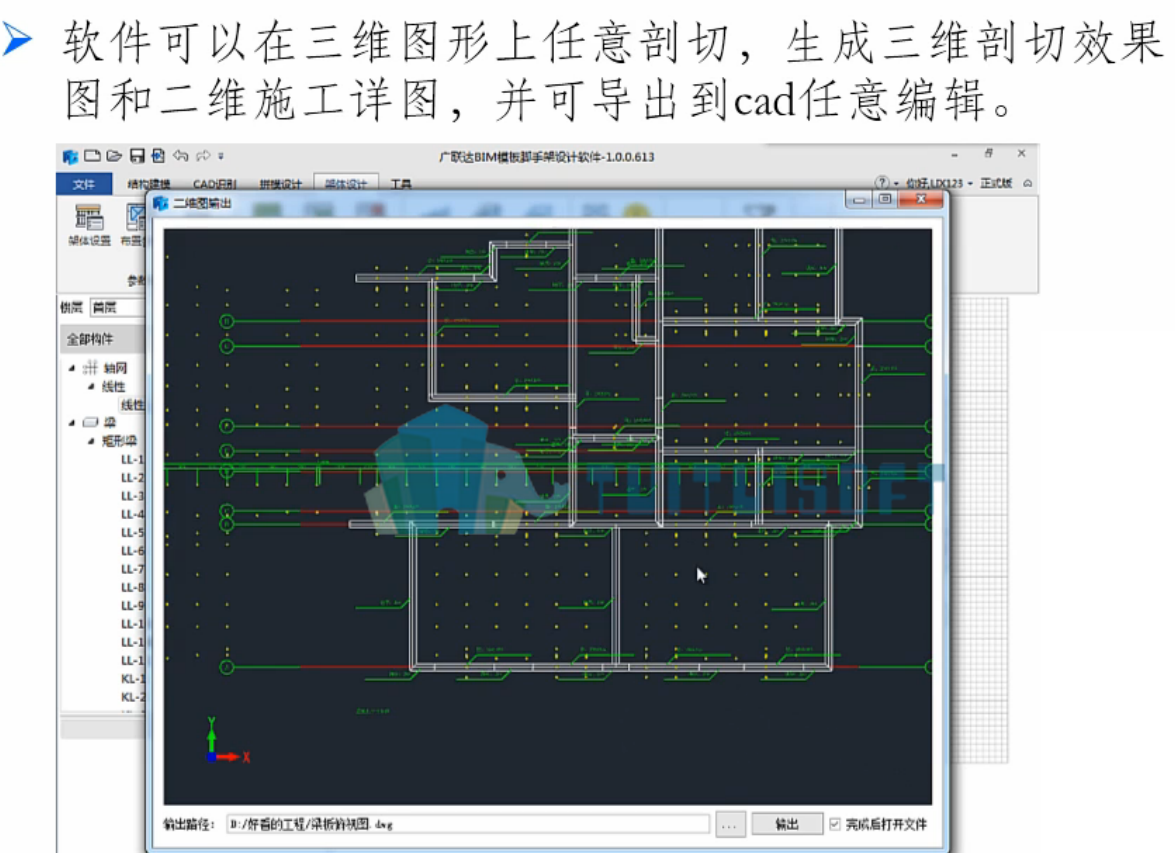Viewport: 1175px width, 853px height.
Task: Click the 全部构件 panel header
Action: click(102, 339)
